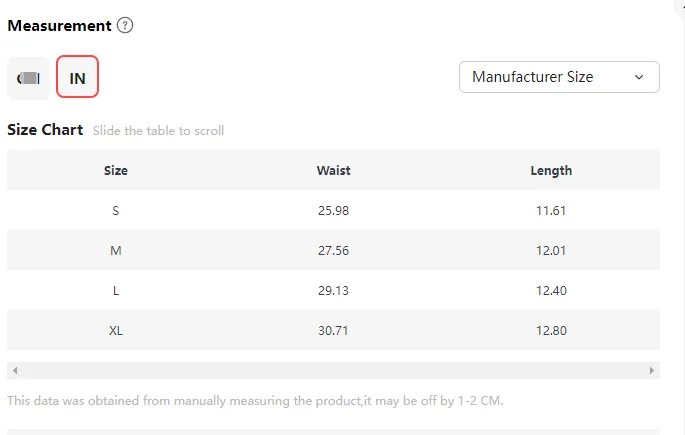Switch units to centimeters
Viewport: 685px width, 435px height.
pyautogui.click(x=28, y=78)
